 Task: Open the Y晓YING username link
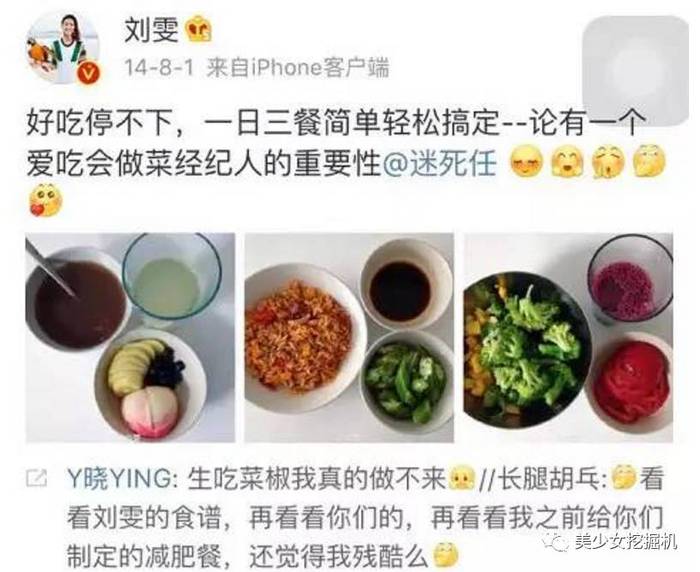[119, 479]
